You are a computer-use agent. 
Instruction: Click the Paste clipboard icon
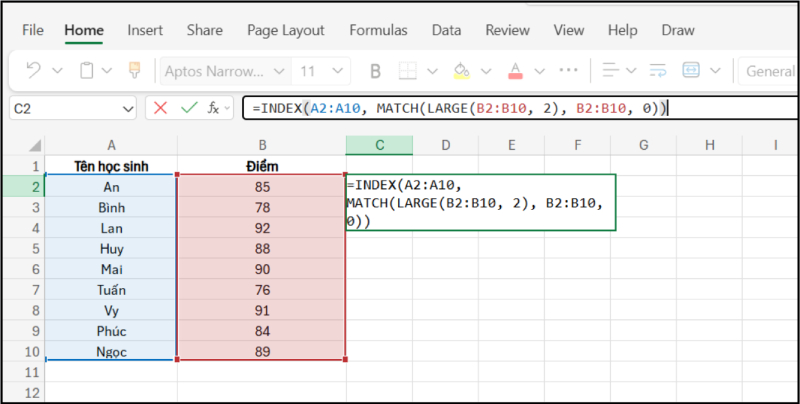click(87, 71)
